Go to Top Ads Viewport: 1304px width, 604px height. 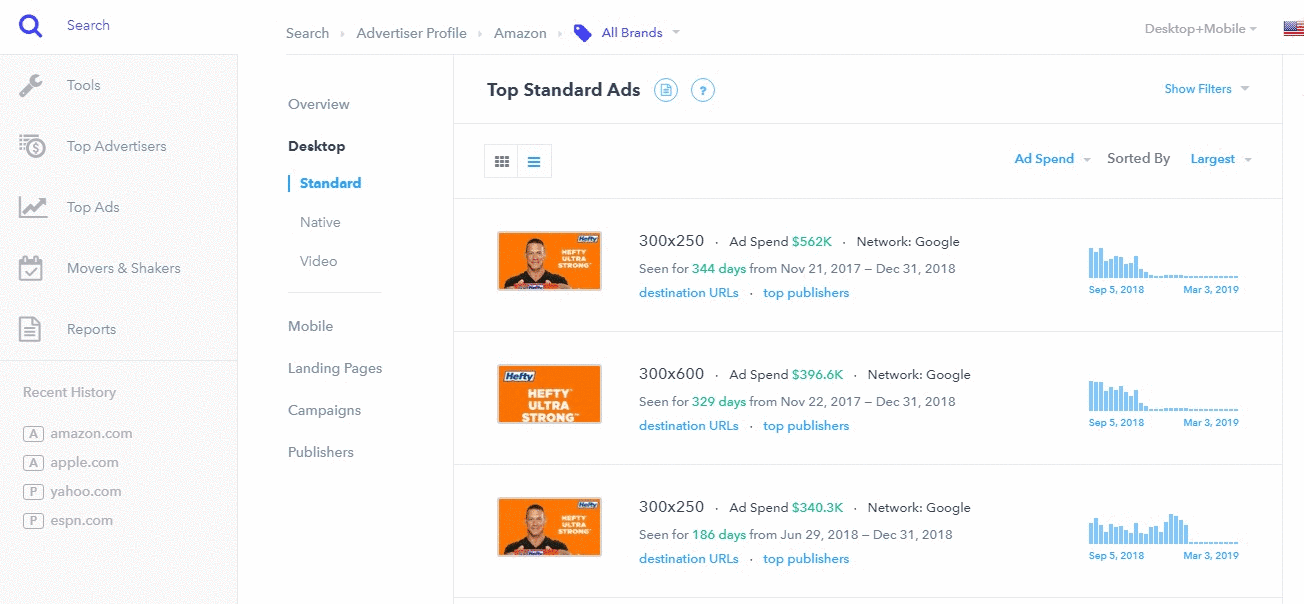tap(93, 207)
